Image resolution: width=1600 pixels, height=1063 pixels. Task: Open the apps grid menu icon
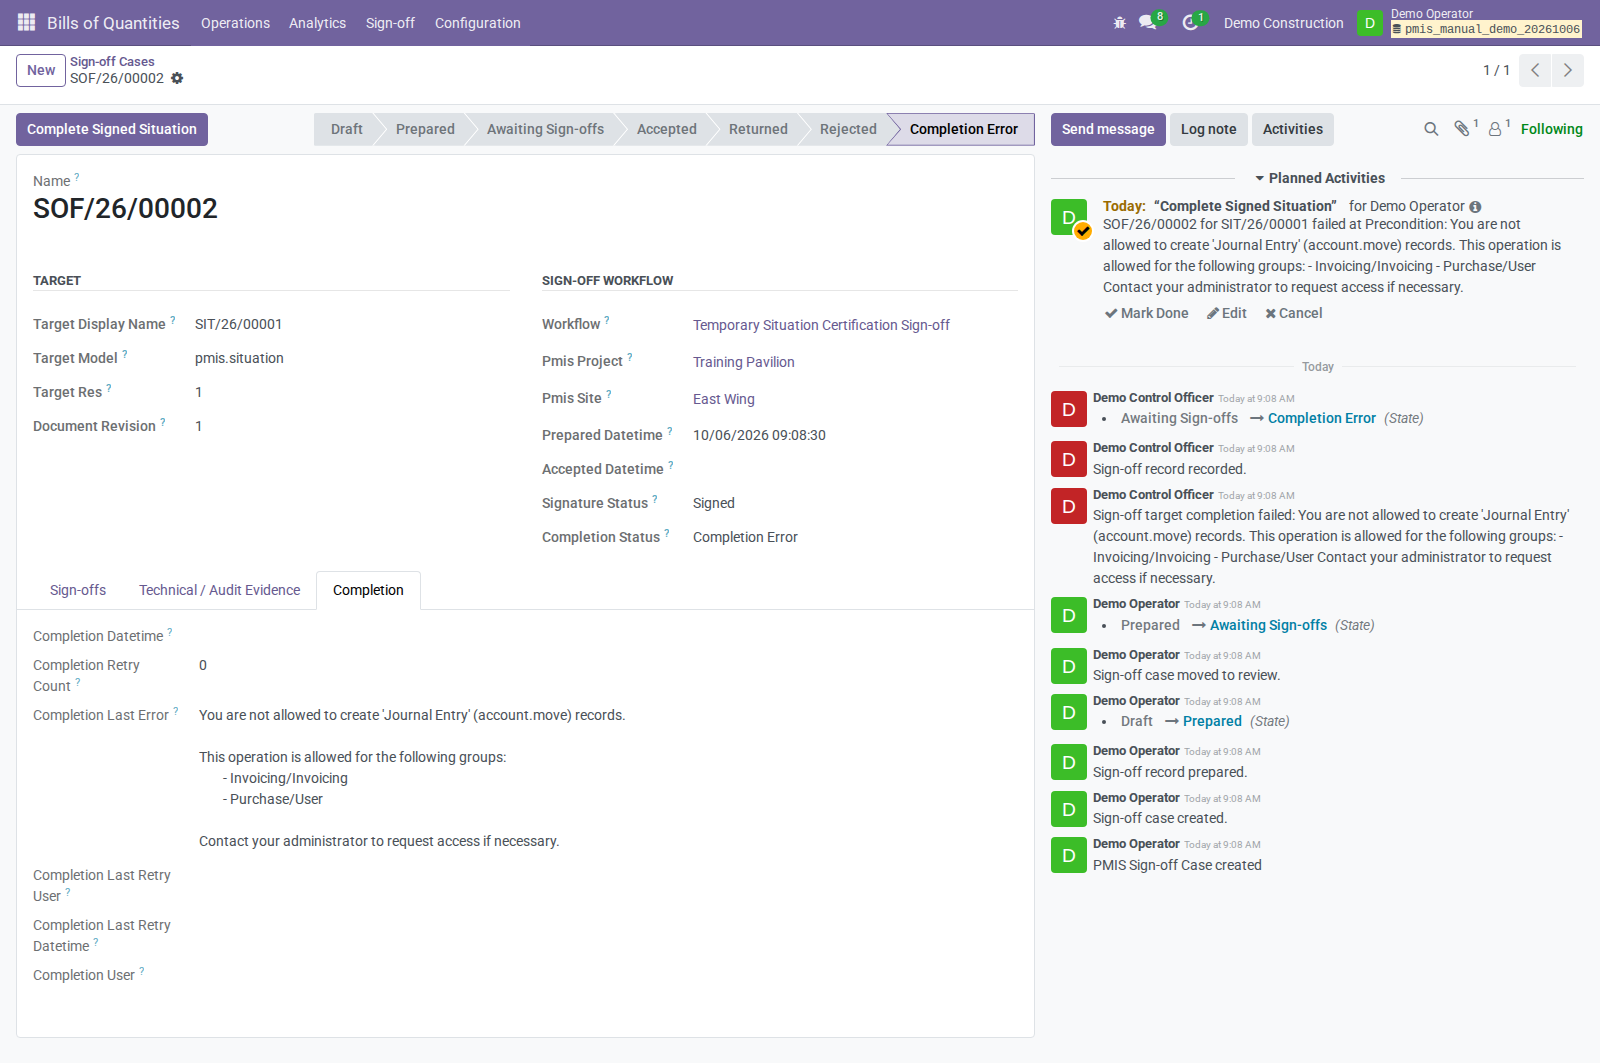[26, 22]
